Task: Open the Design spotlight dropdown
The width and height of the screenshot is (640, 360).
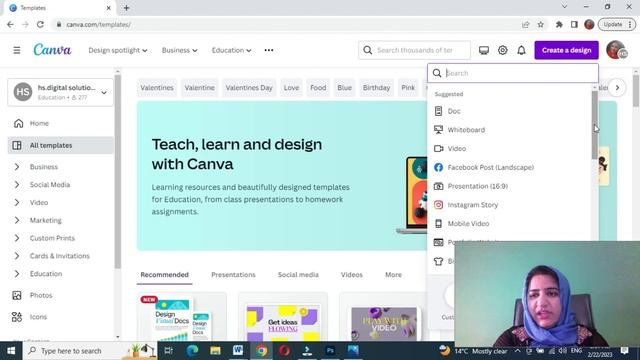Action: point(118,50)
